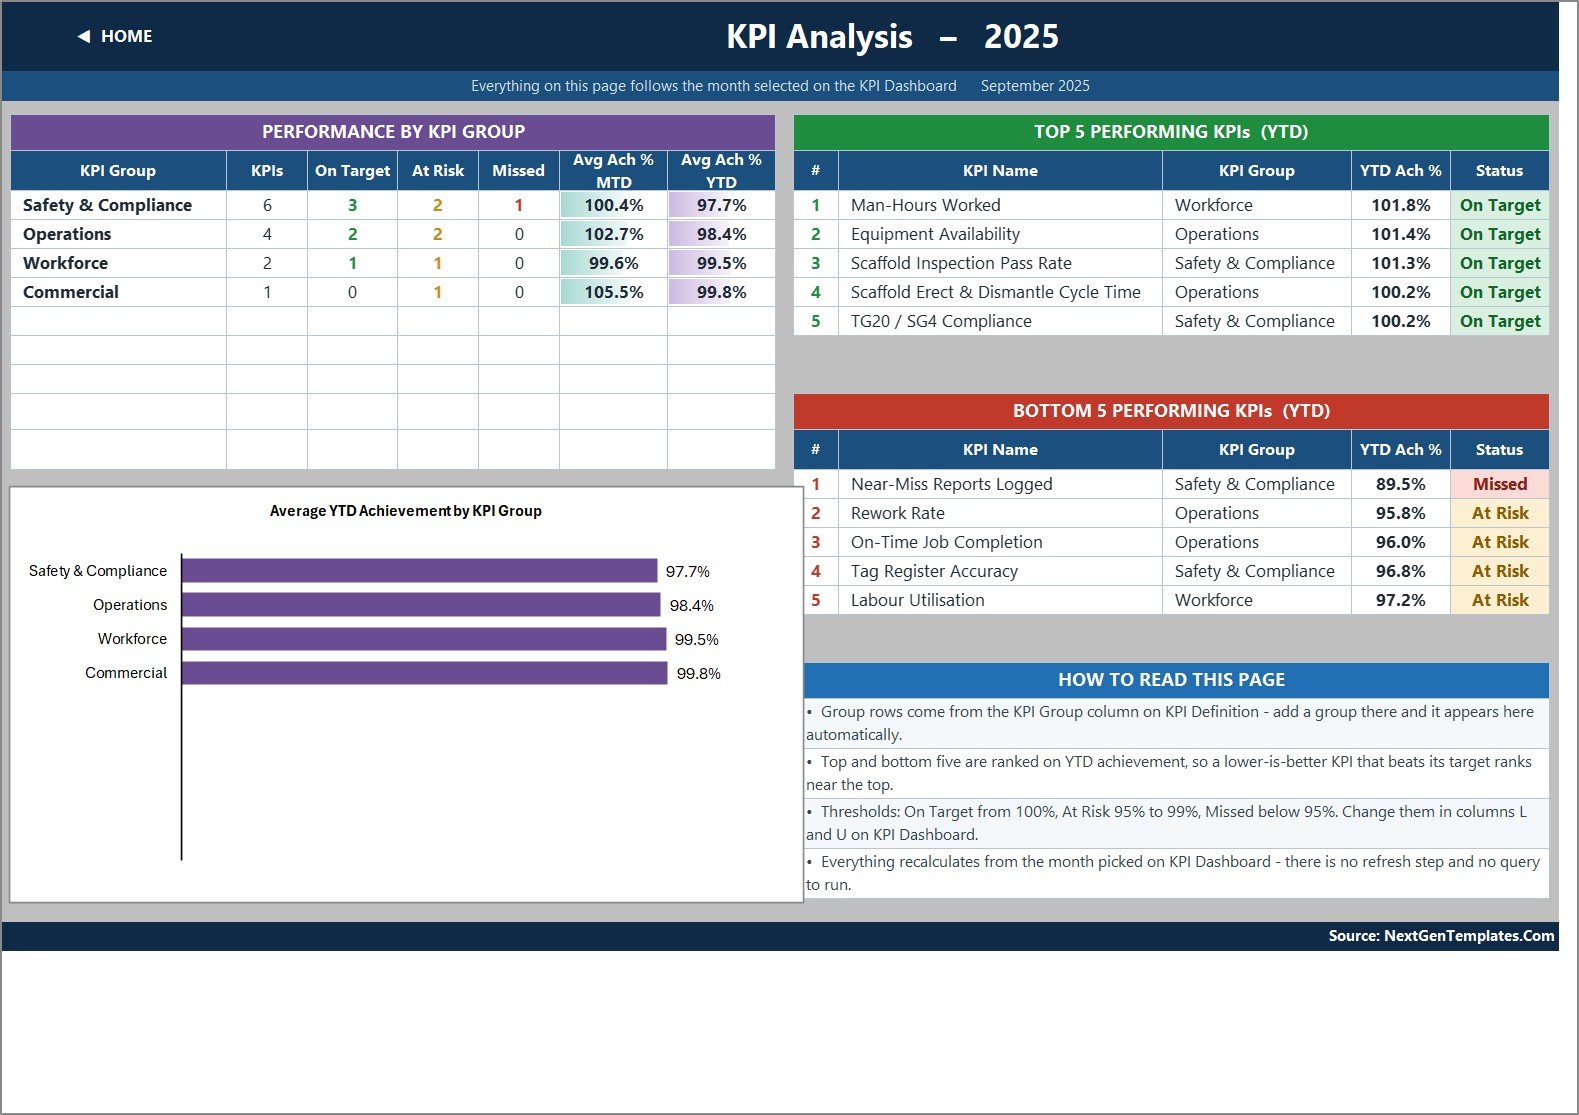This screenshot has height=1115, width=1579.
Task: Click the On Target column header
Action: click(352, 171)
